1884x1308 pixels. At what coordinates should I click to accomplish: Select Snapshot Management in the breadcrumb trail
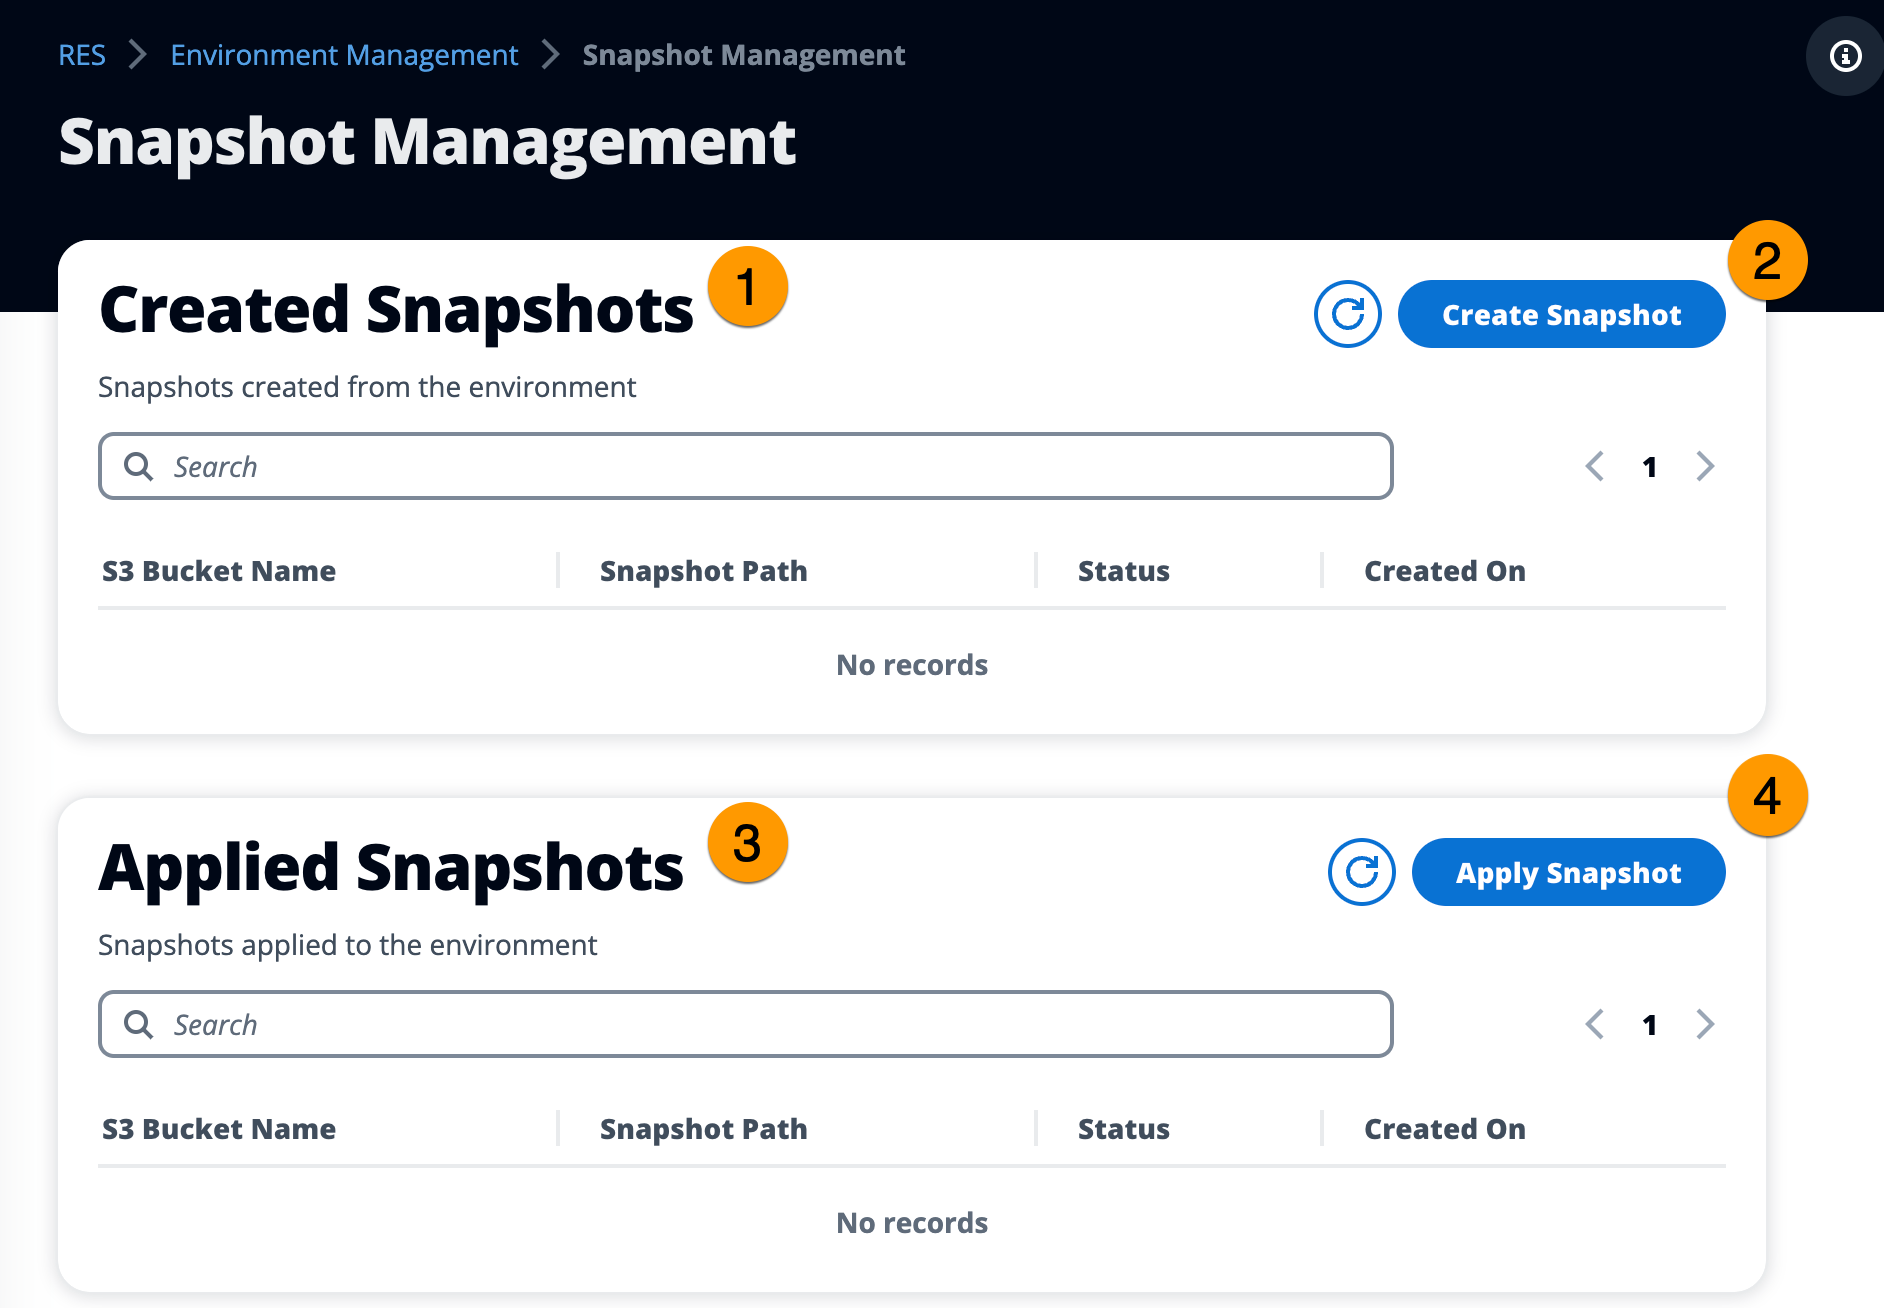(x=743, y=55)
